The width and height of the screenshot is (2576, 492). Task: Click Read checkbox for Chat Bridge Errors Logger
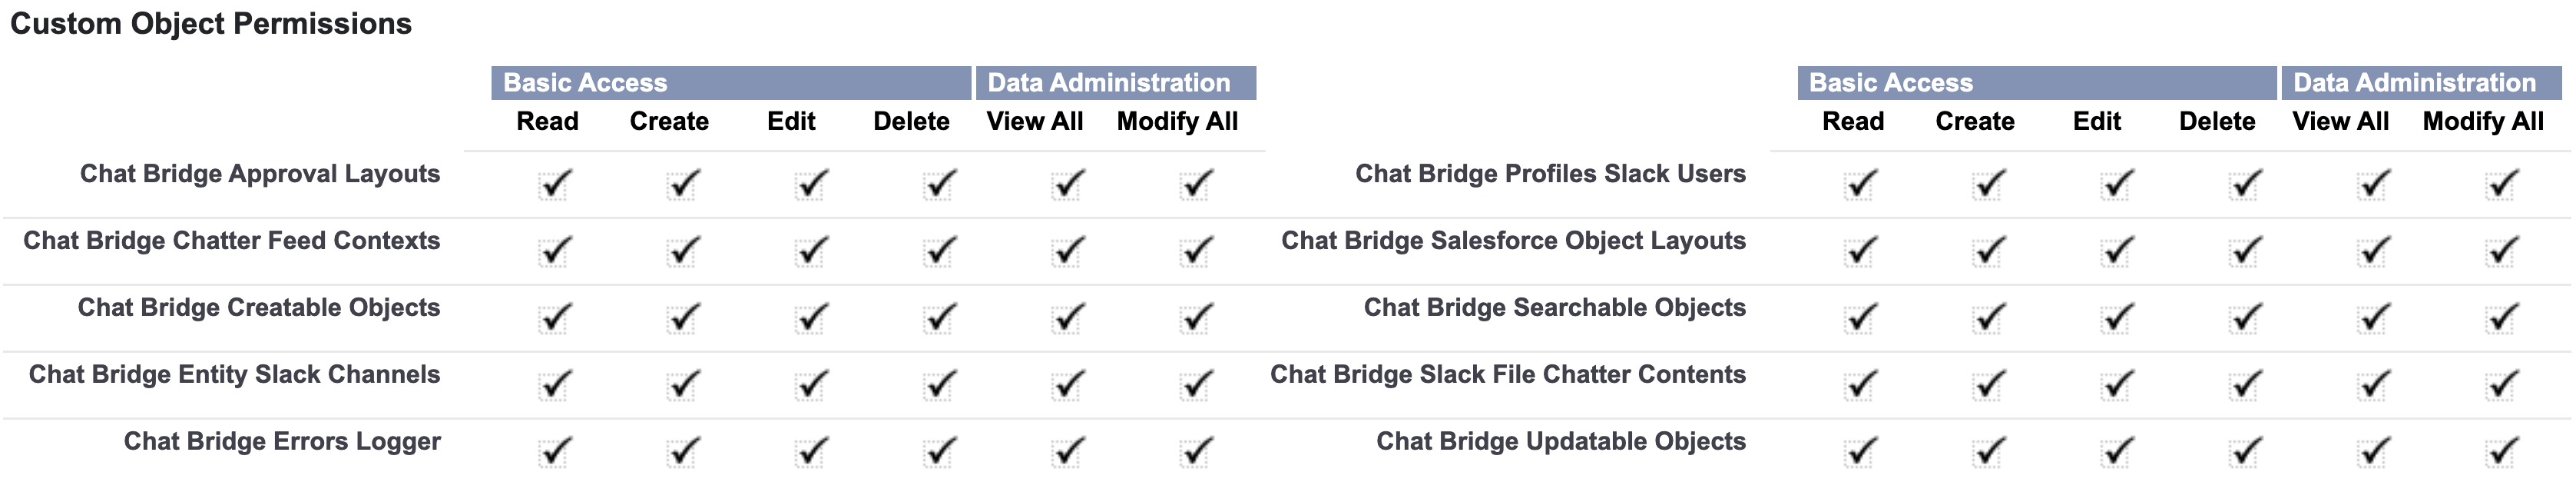[554, 453]
